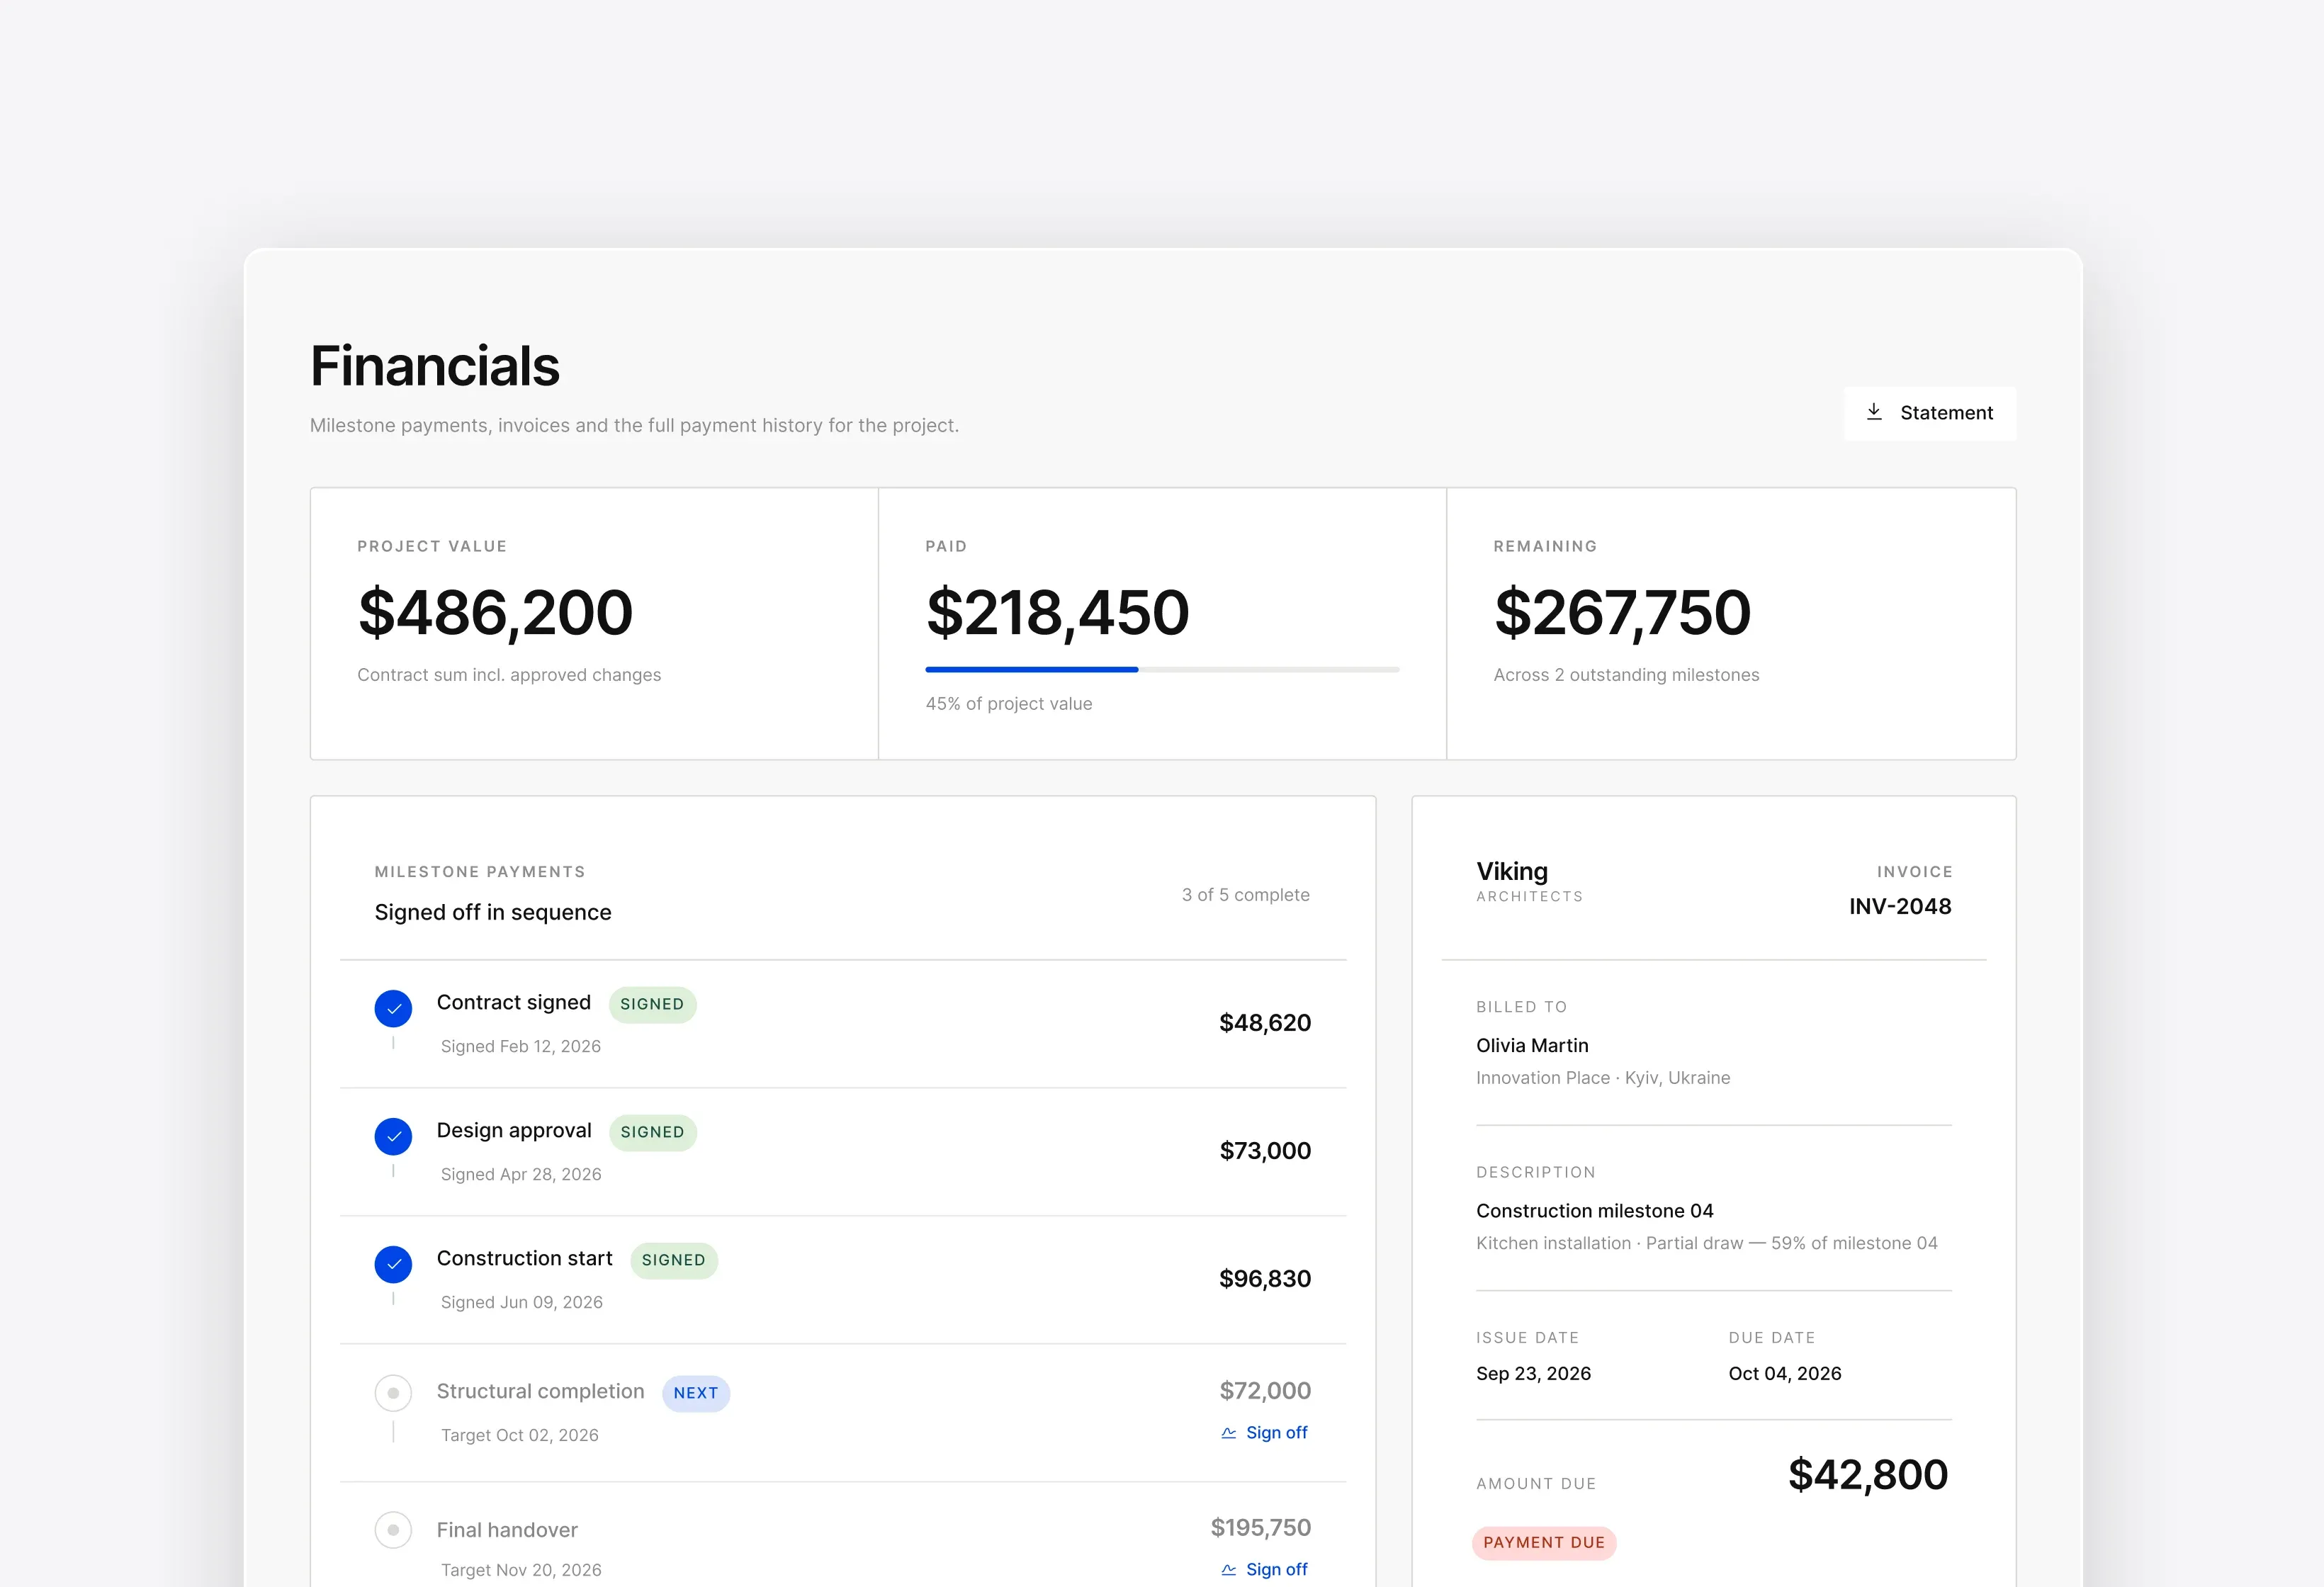This screenshot has height=1587, width=2324.
Task: Sign off the Structural completion milestone
Action: click(1264, 1433)
